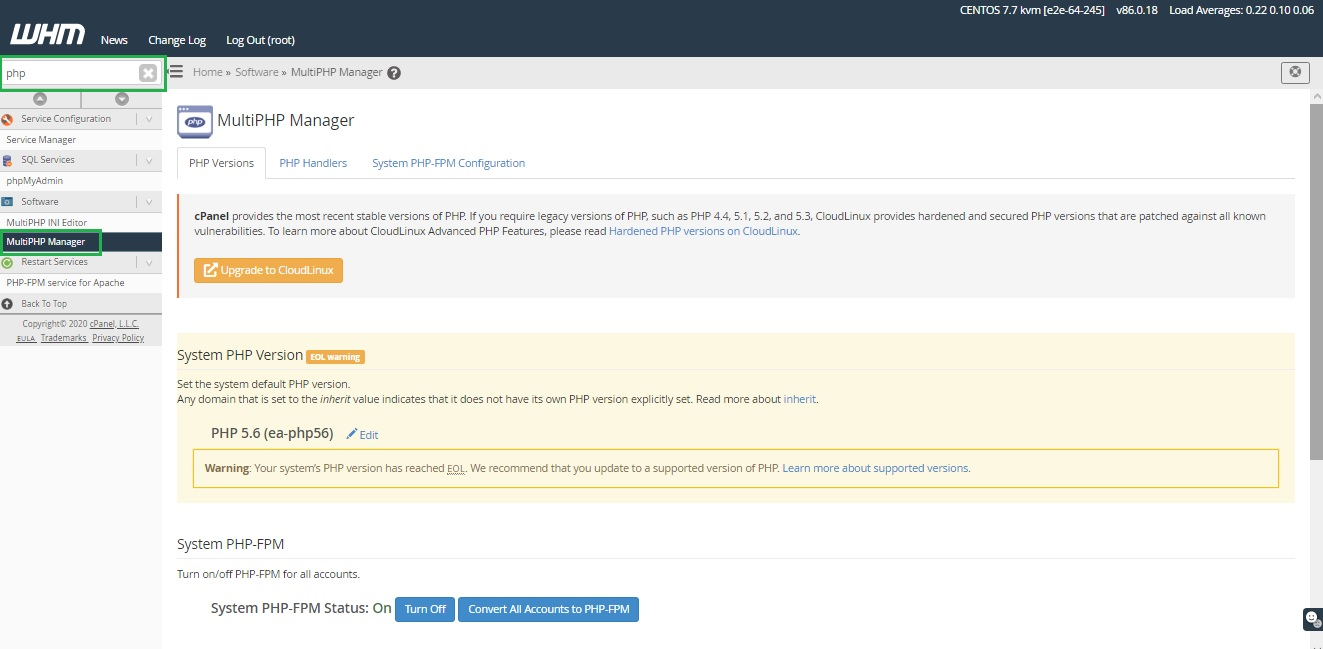Clear the php search box text
This screenshot has height=649, width=1323.
pos(148,73)
